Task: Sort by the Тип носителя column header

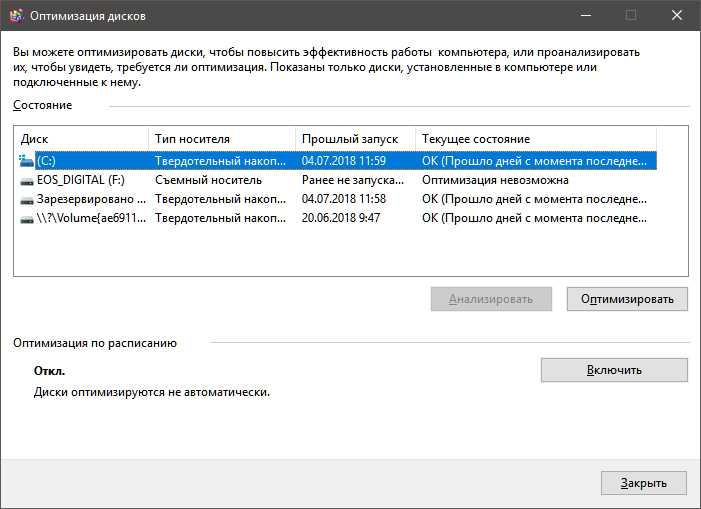Action: (x=222, y=139)
